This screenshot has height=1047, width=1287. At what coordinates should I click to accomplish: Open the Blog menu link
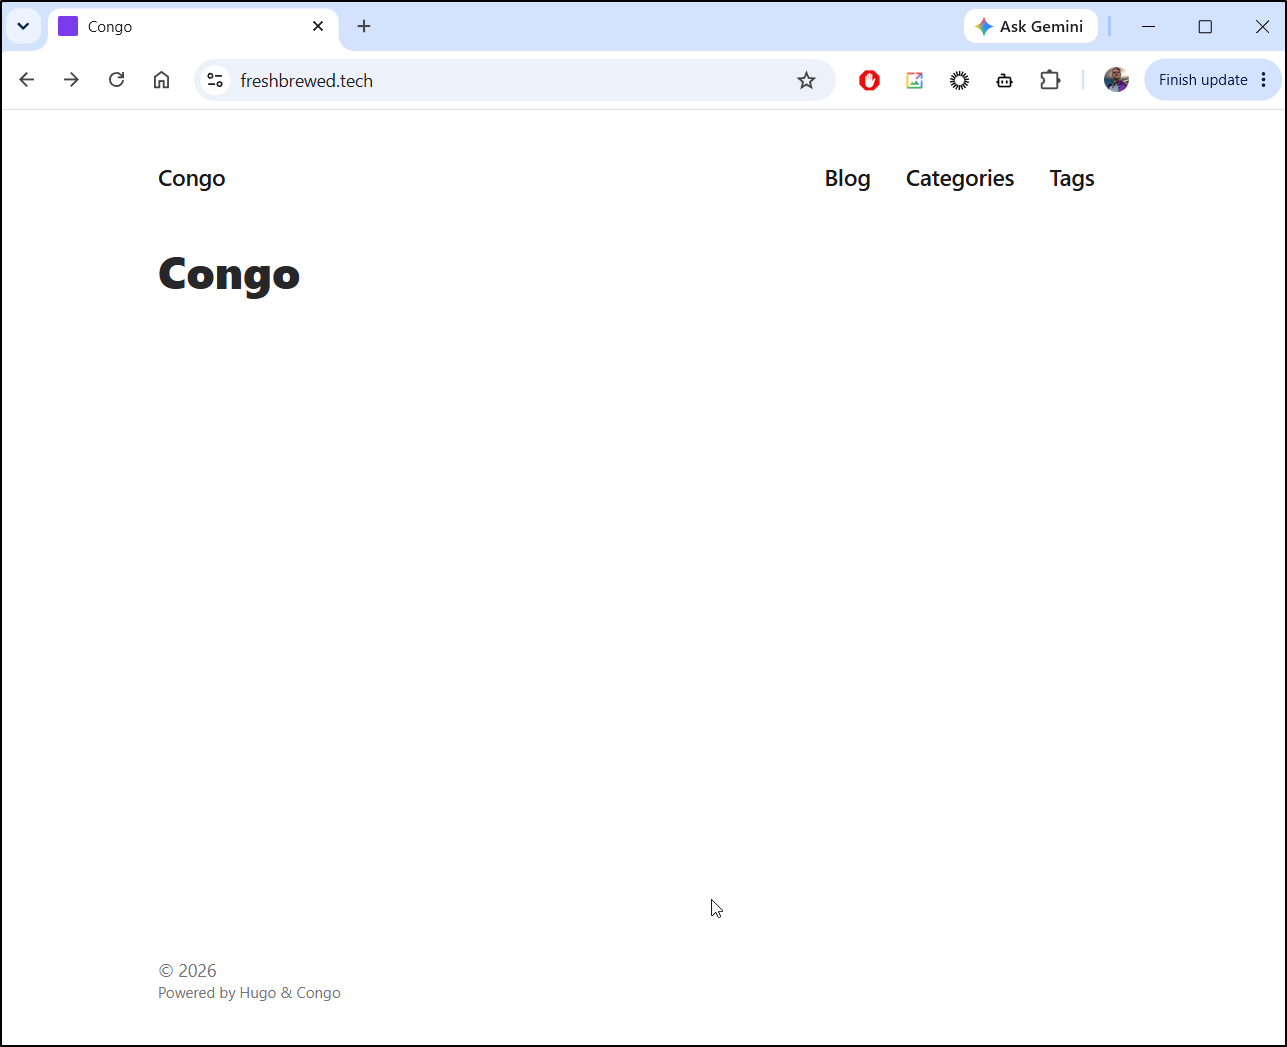[847, 178]
